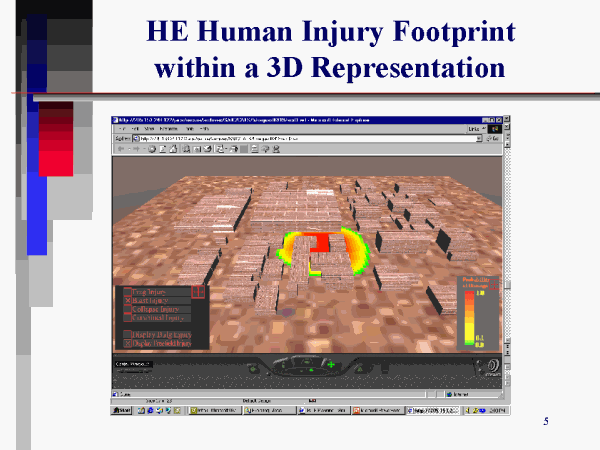
Task: Open the File menu
Action: point(122,129)
